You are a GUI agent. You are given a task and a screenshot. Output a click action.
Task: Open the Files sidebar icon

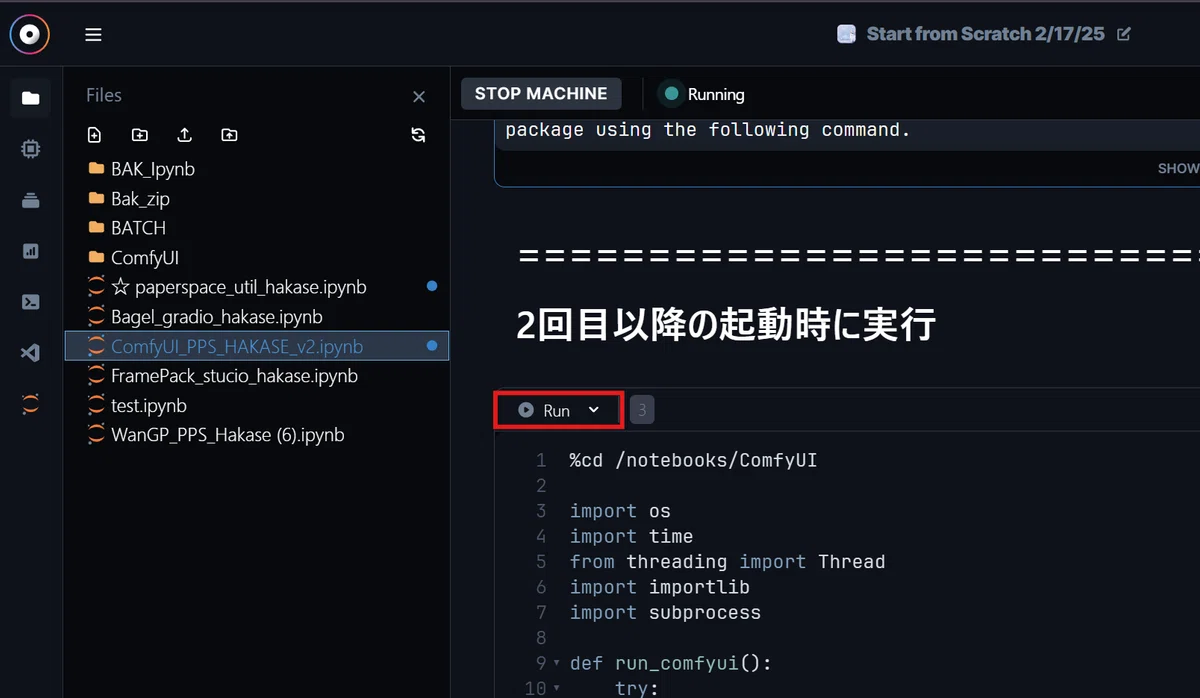point(30,98)
